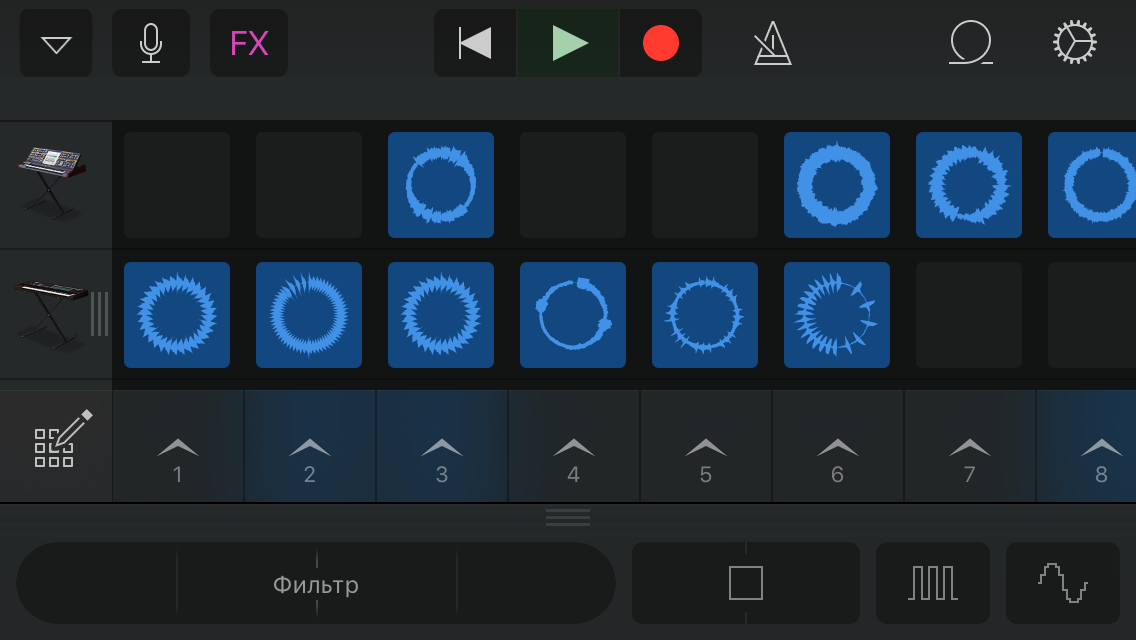Screen dimensions: 1136x640
Task: Open song settings gear icon
Action: pyautogui.click(x=1075, y=44)
